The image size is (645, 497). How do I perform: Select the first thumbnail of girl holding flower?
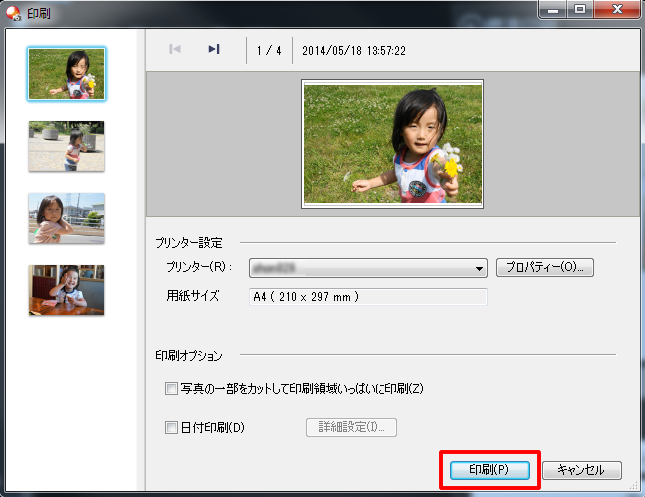(x=66, y=73)
